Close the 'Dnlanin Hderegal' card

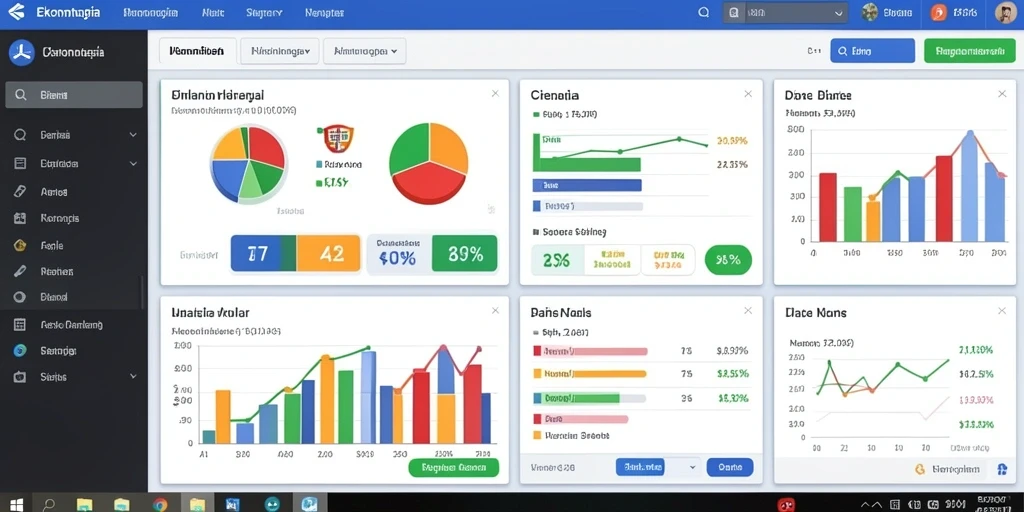(x=495, y=94)
